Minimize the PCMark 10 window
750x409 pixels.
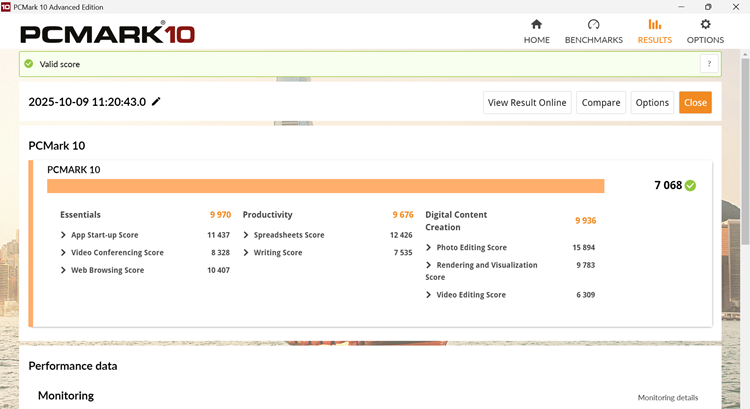[681, 7]
